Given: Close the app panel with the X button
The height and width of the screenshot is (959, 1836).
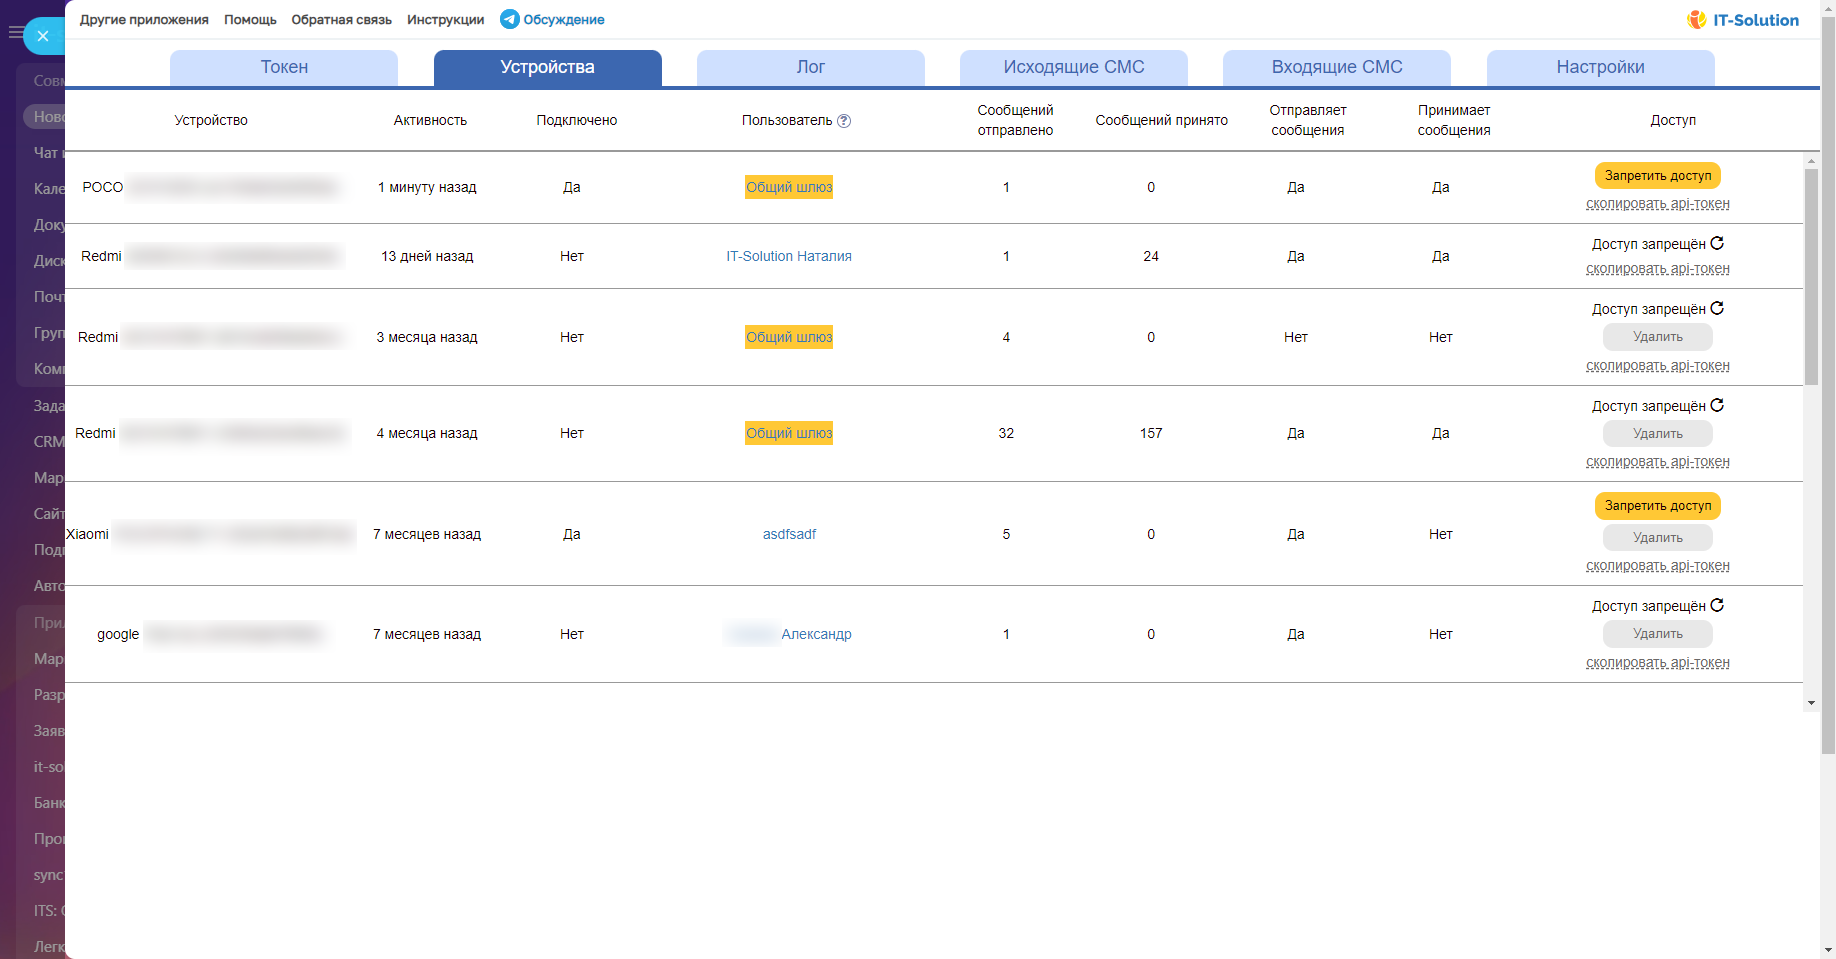Looking at the screenshot, I should click(x=42, y=36).
